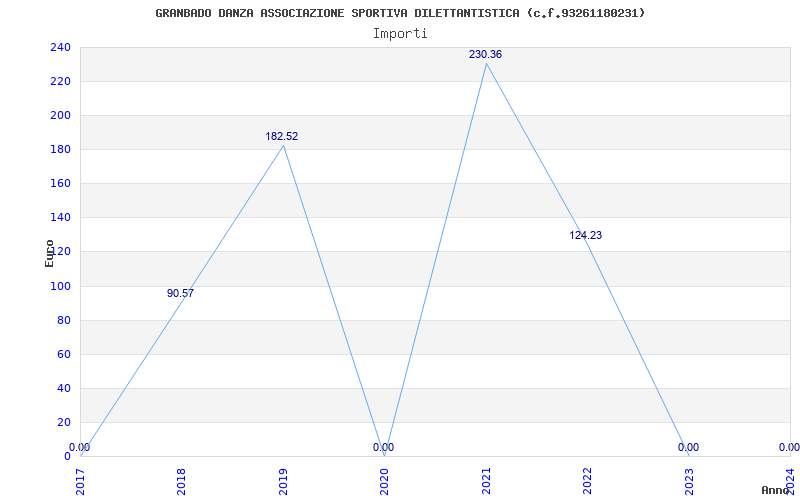800x500 pixels.
Task: Click the 0.00 label above 2020
Action: click(x=383, y=447)
